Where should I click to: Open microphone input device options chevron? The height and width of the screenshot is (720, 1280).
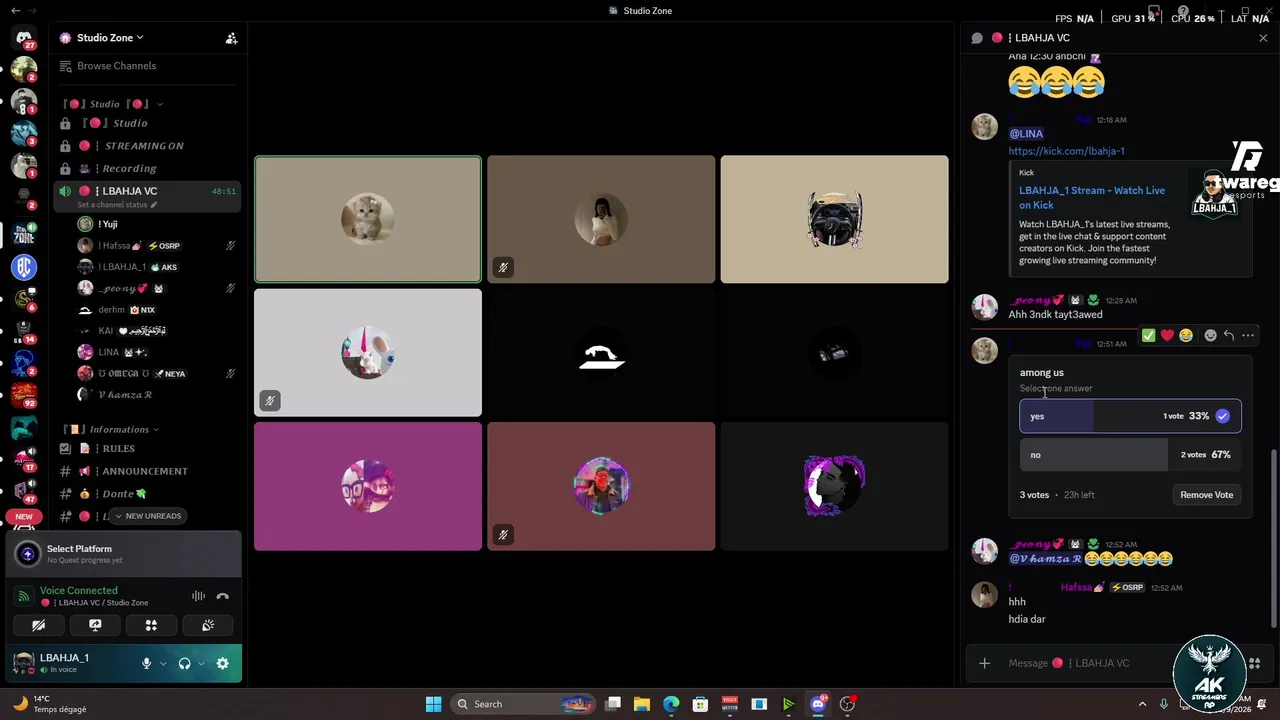[x=162, y=663]
